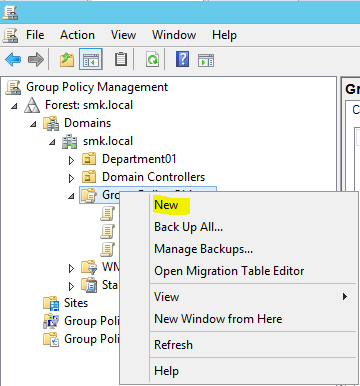Viewport: 360px width, 386px height.
Task: Expand the Starter GPOs node
Action: (71, 286)
